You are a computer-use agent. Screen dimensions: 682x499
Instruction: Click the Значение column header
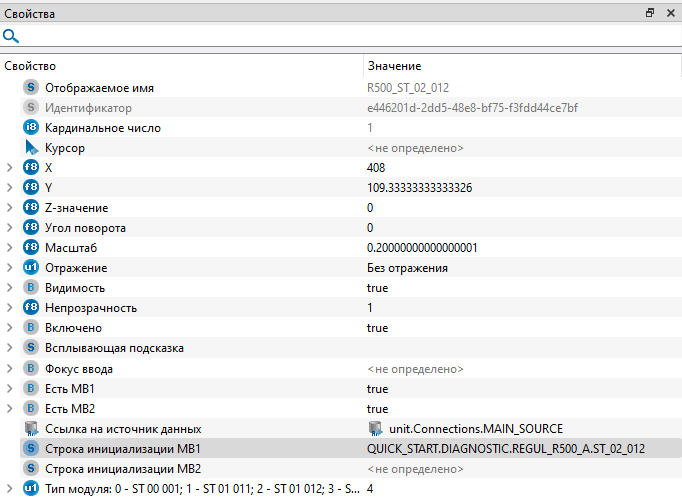520,65
